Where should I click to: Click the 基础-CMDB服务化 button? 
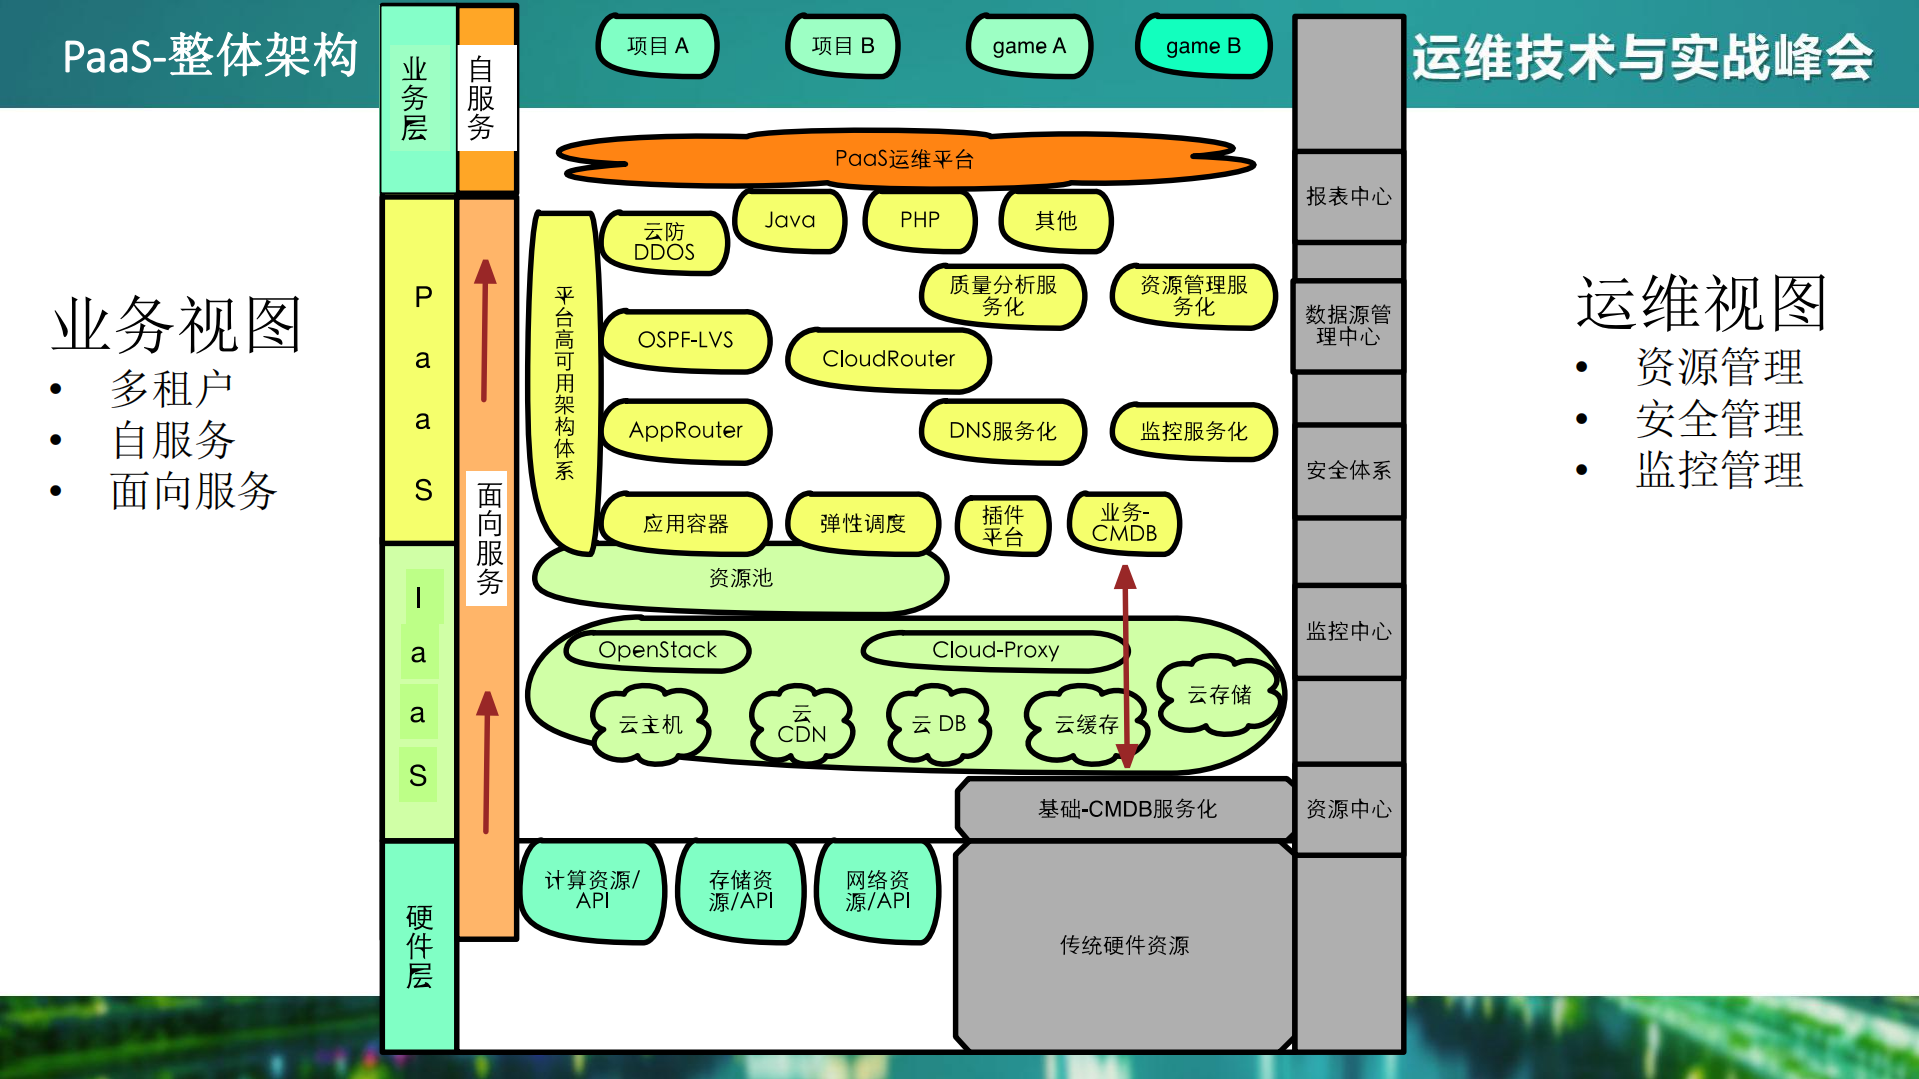pos(1123,809)
